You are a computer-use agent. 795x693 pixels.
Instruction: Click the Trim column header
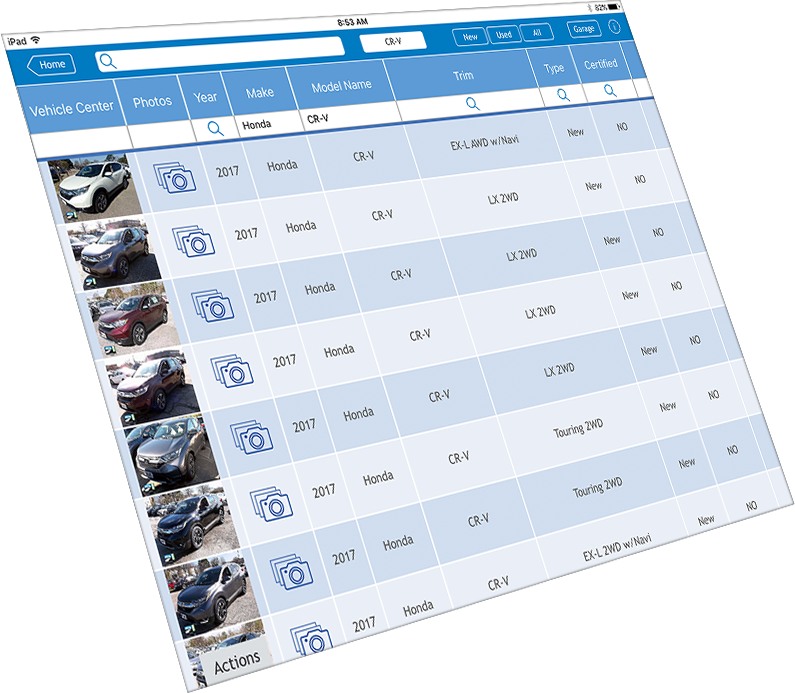(x=463, y=76)
